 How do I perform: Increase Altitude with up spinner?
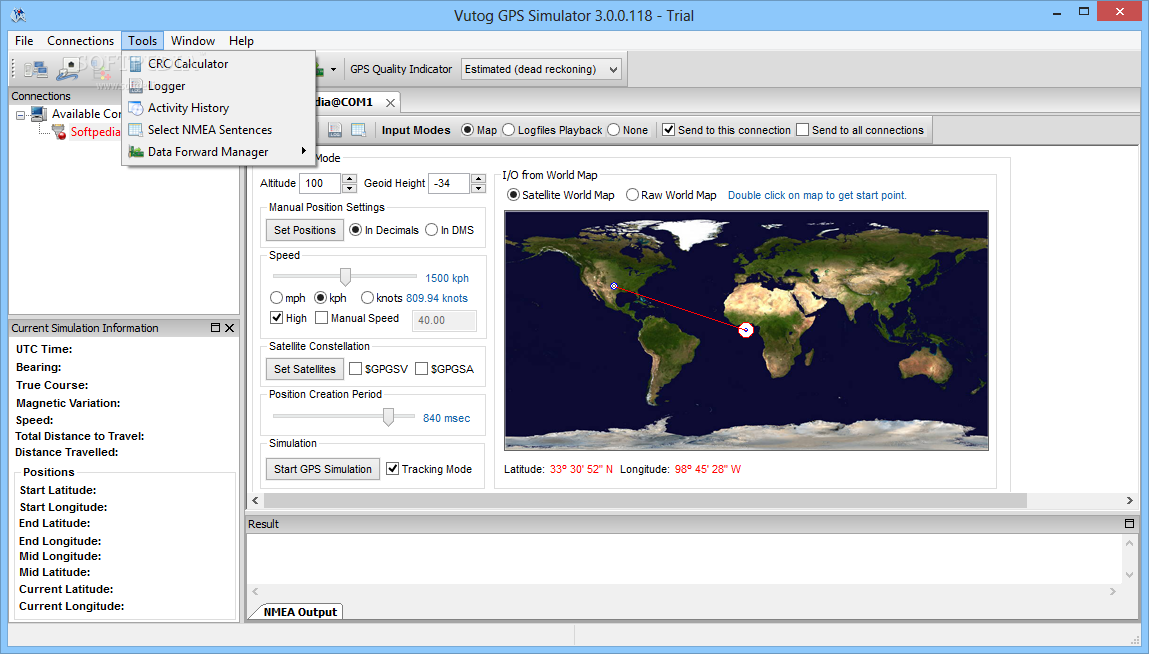tap(350, 178)
